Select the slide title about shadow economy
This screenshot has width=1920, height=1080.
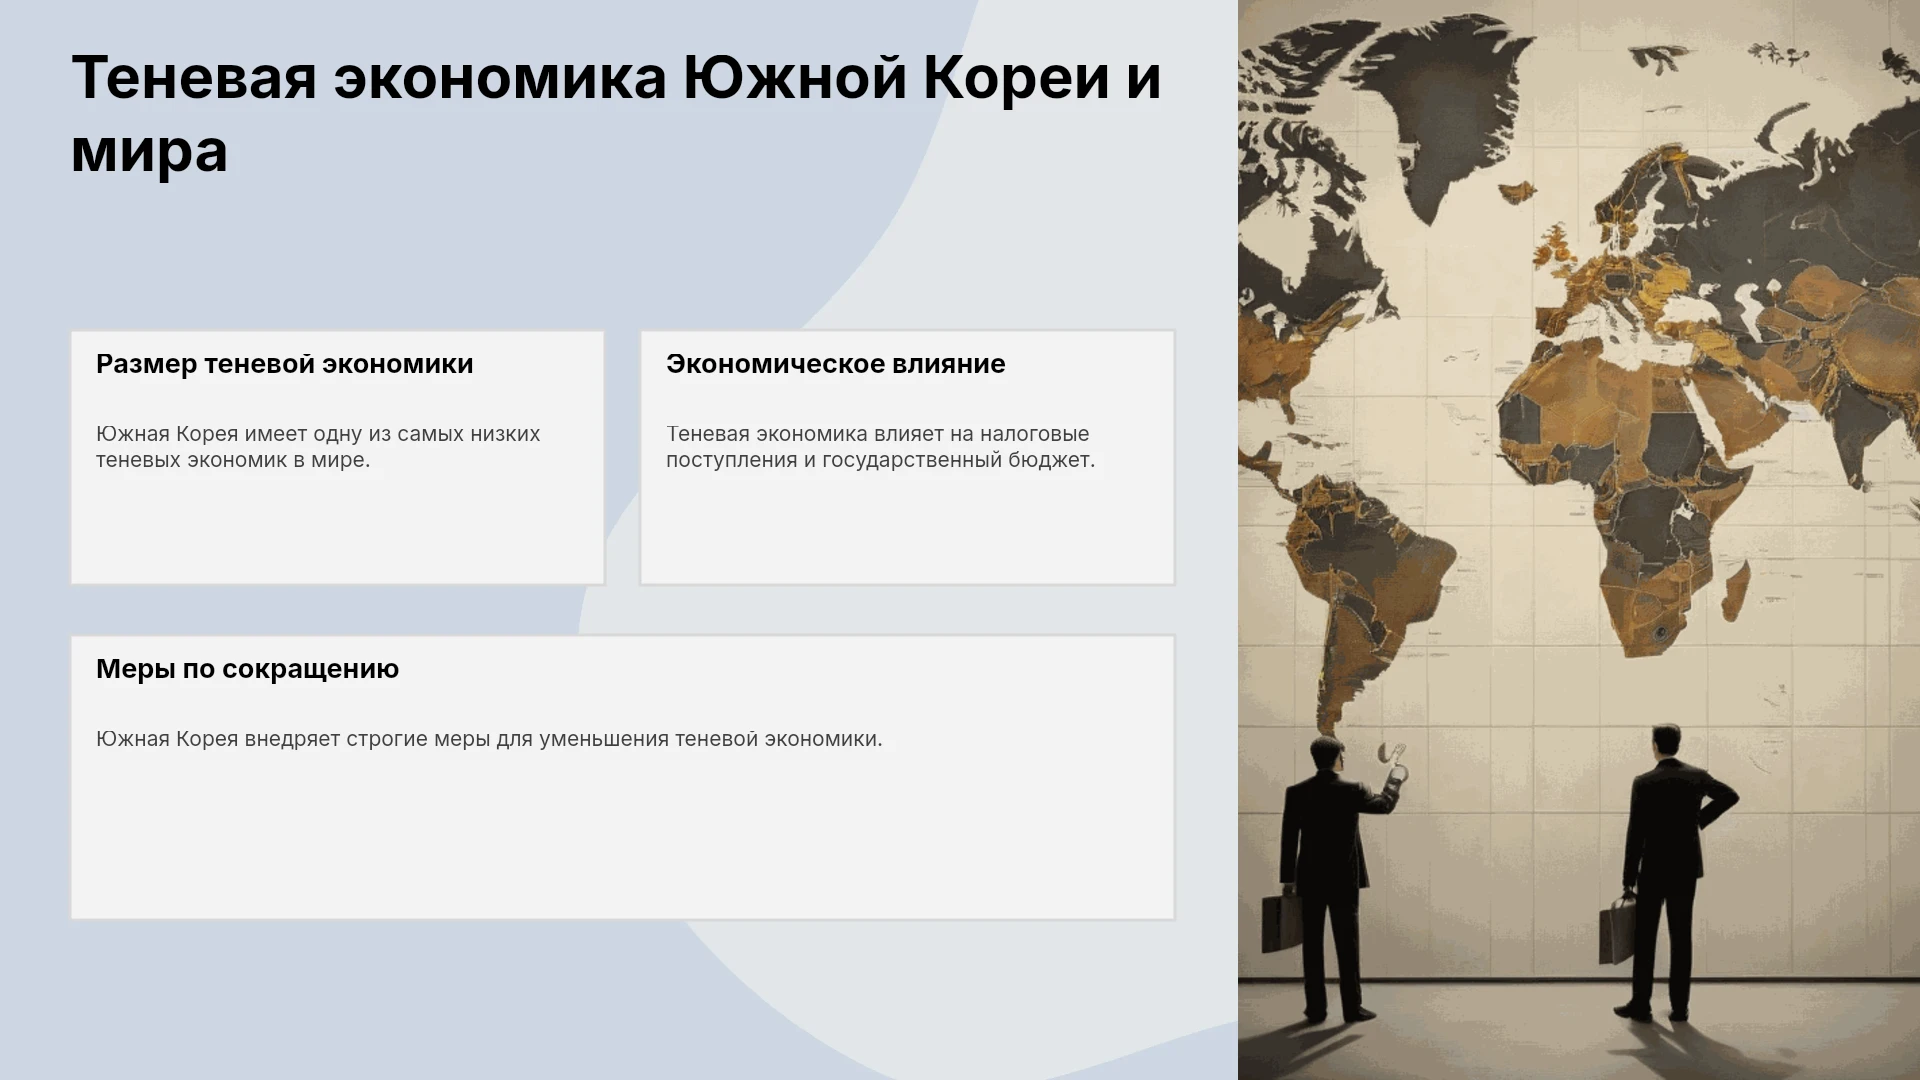tap(616, 113)
